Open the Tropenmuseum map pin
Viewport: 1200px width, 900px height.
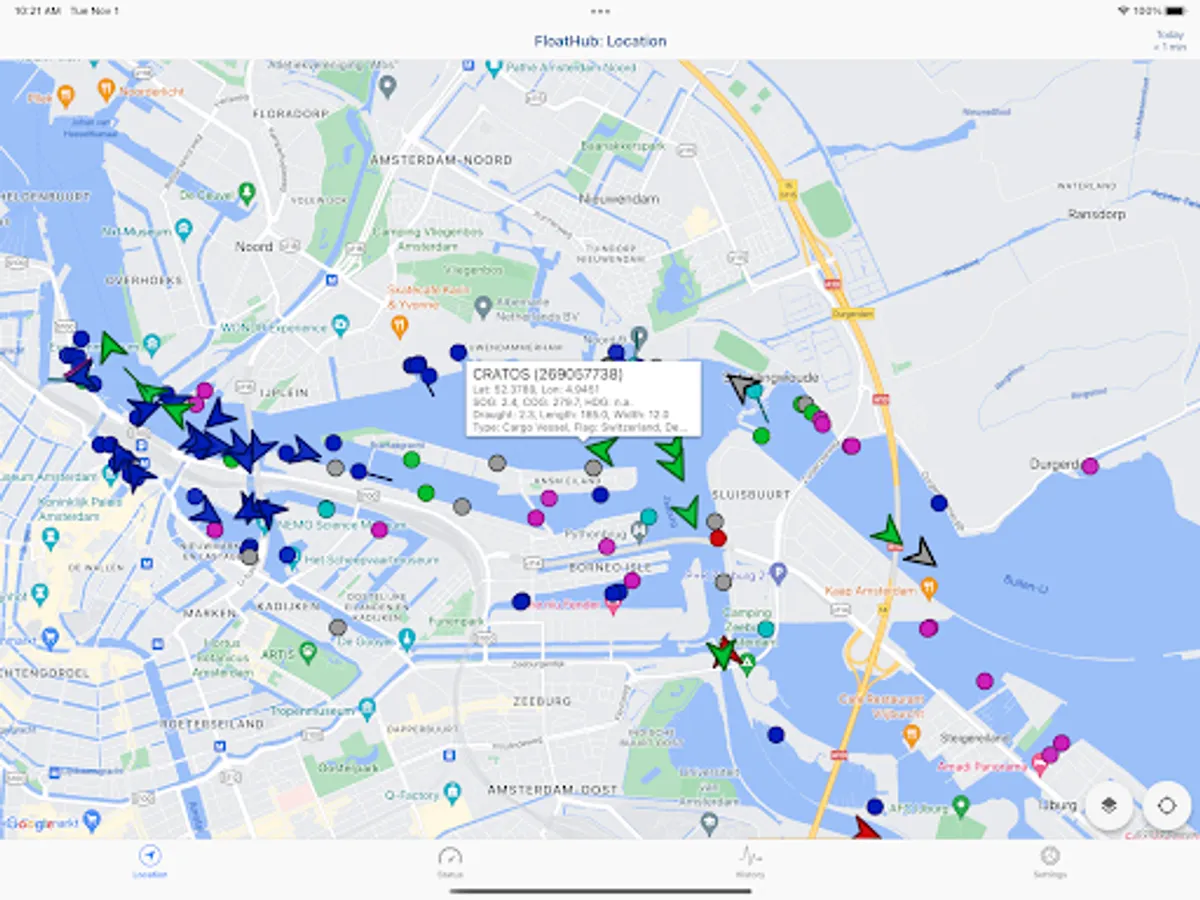pos(368,709)
